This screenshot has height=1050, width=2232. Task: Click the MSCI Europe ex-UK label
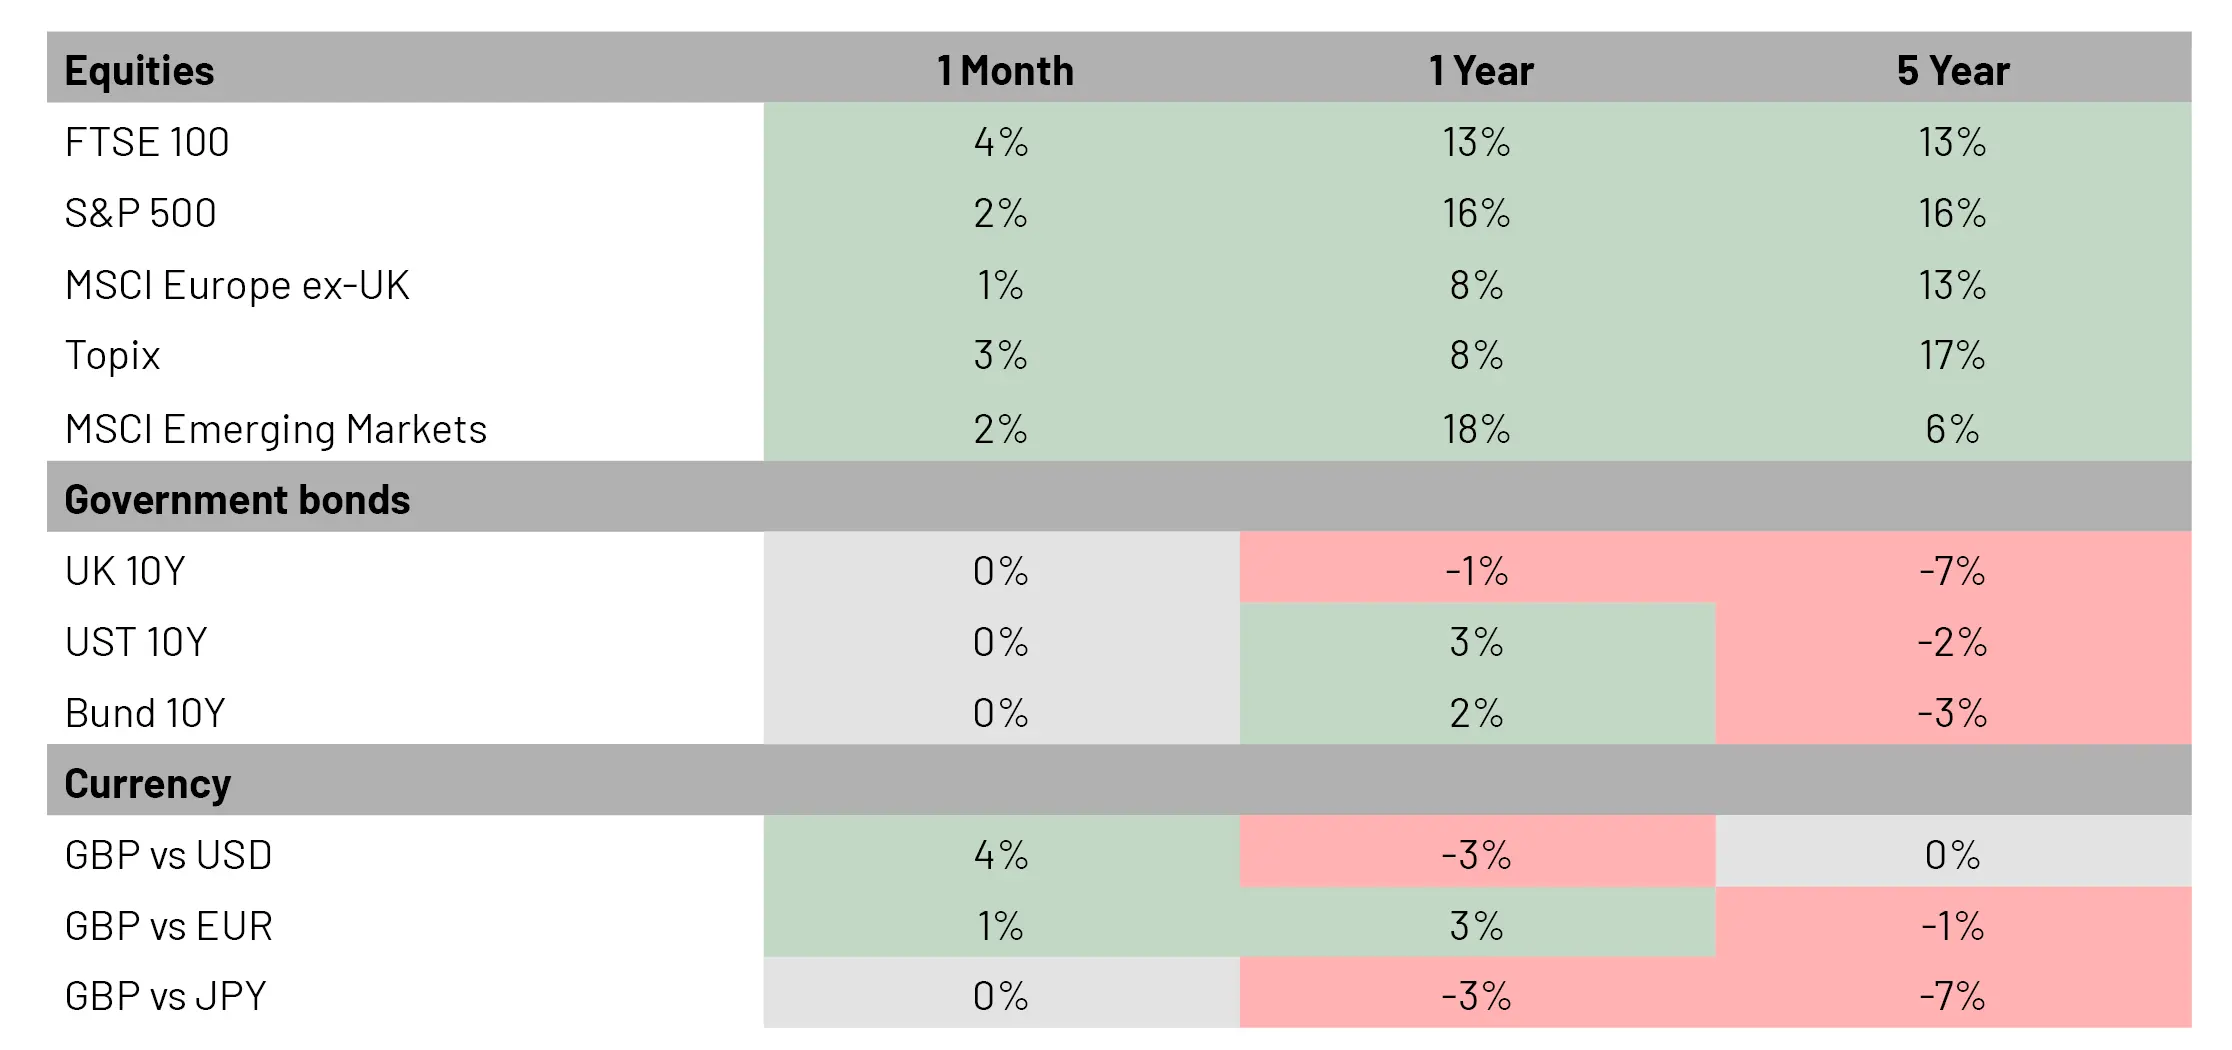click(237, 285)
